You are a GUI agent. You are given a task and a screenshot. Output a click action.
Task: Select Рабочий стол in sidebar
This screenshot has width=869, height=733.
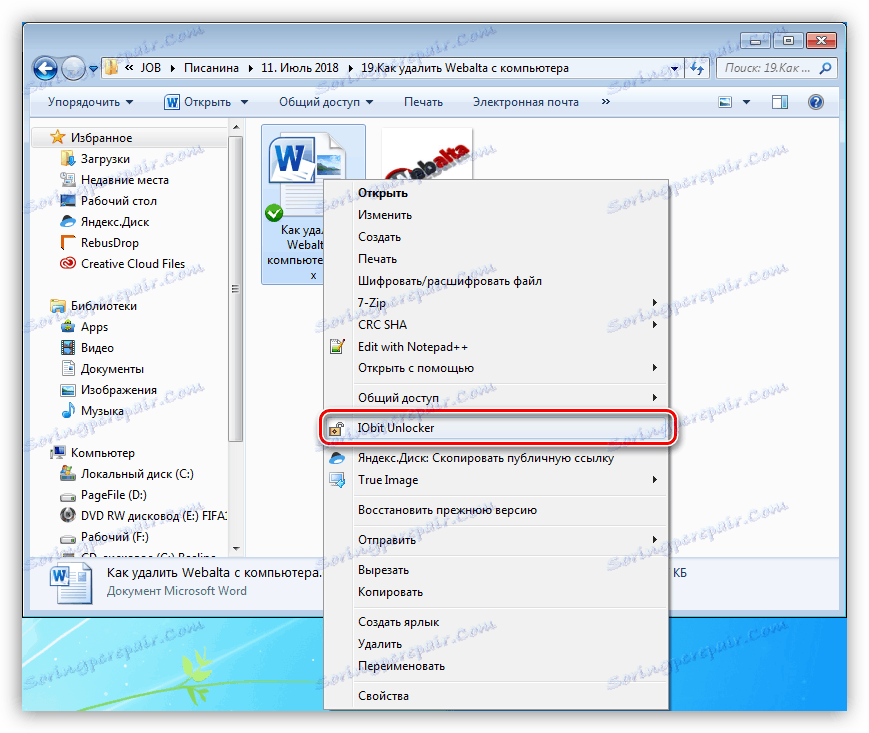pyautogui.click(x=119, y=201)
